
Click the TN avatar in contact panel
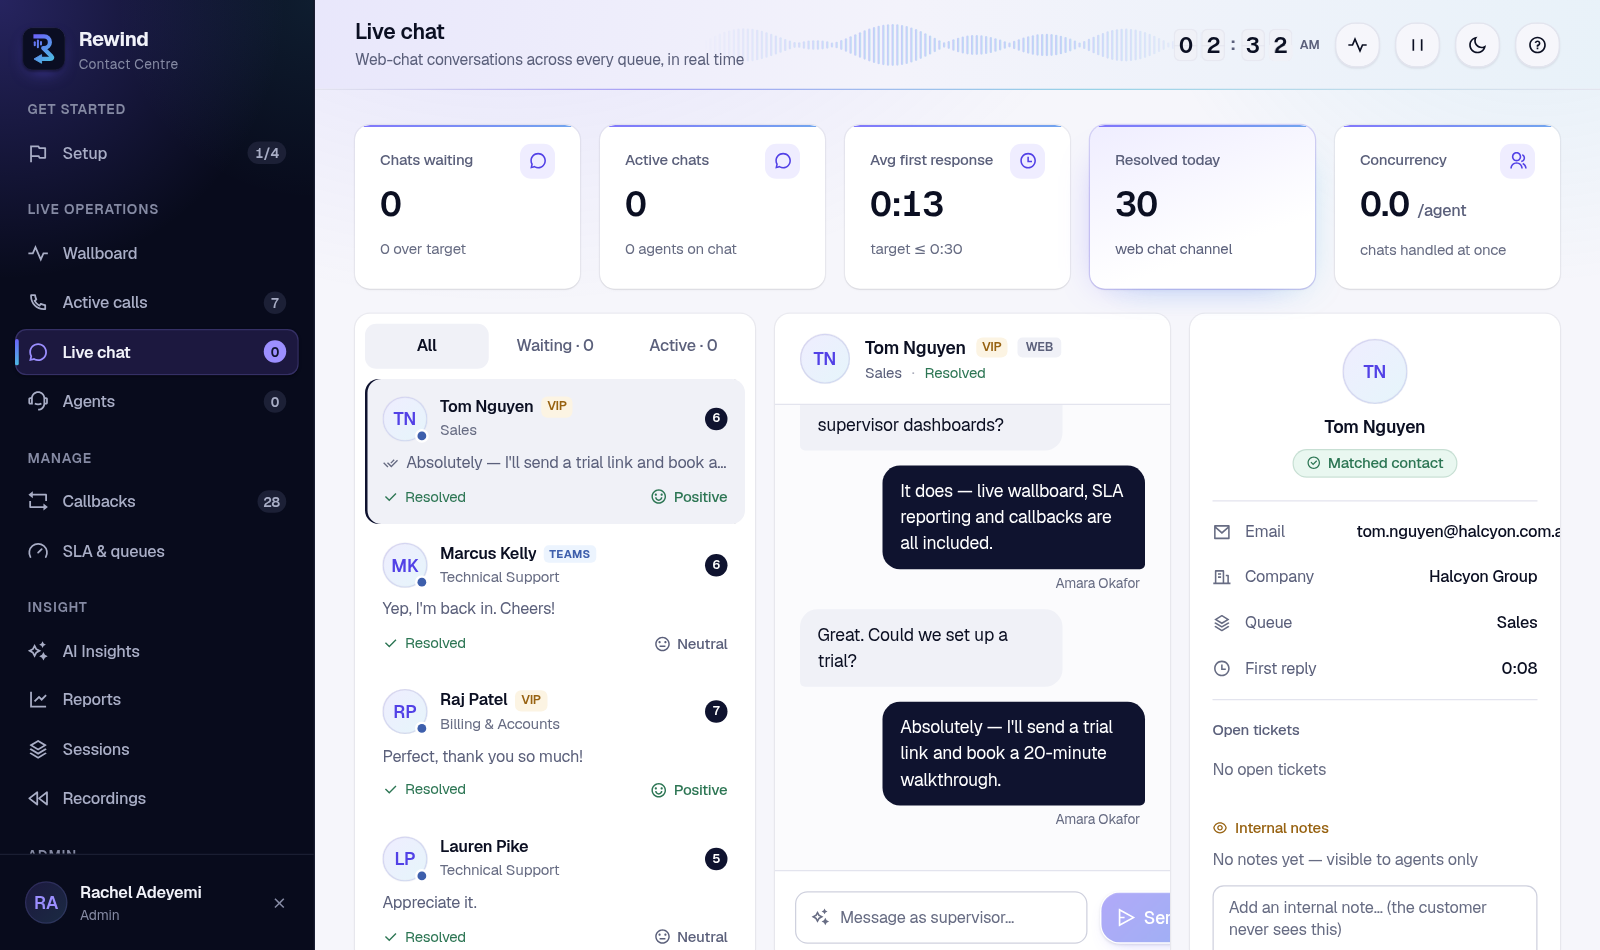[1374, 372]
